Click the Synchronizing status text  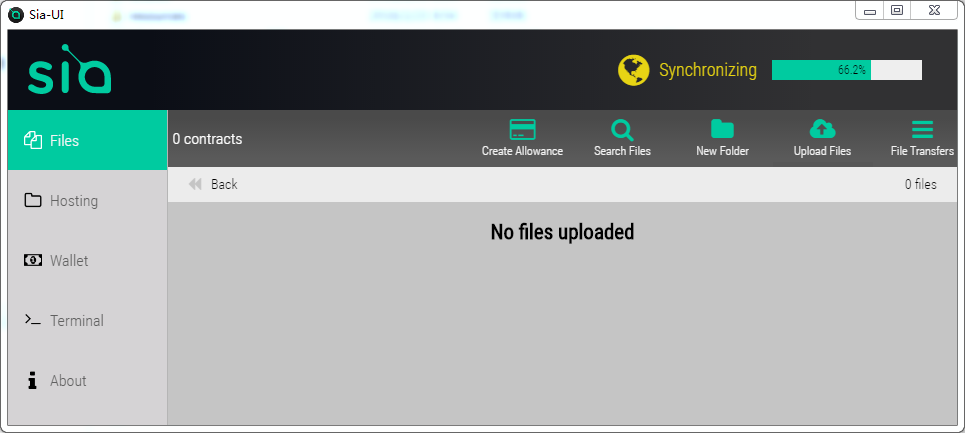[x=708, y=70]
